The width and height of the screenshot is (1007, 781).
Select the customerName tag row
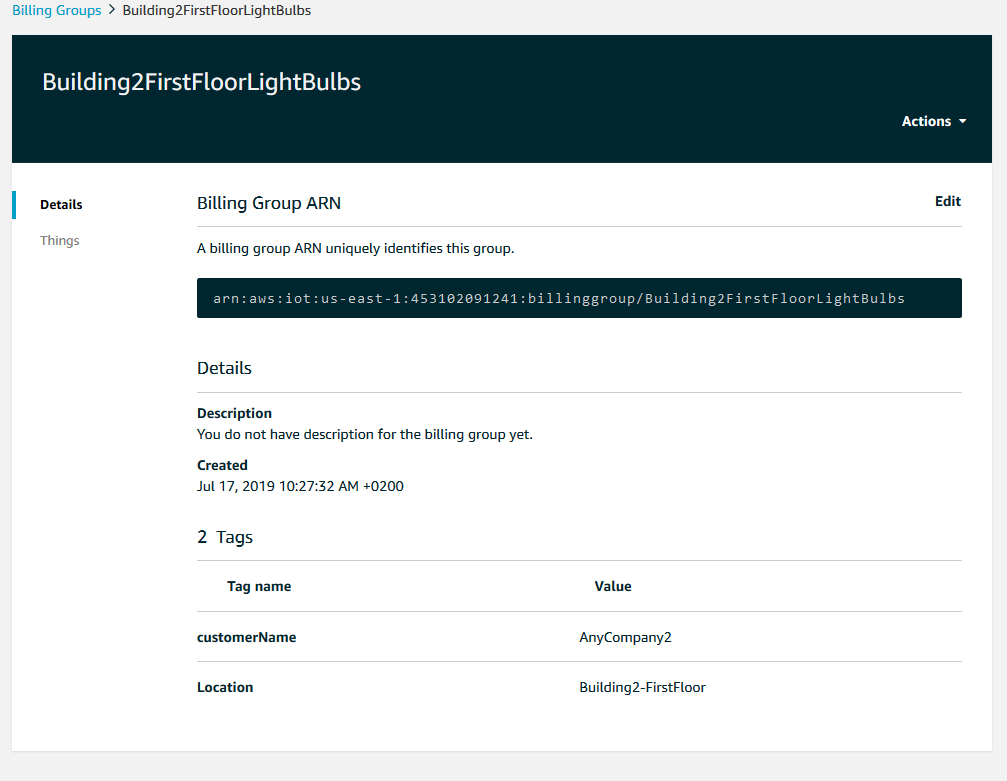coord(246,637)
